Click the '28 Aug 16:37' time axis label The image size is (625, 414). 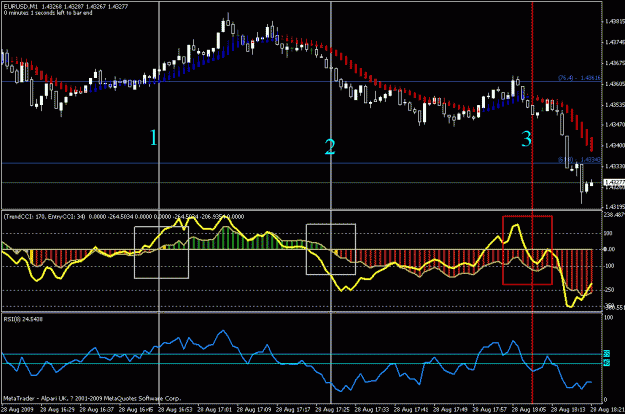pyautogui.click(x=97, y=410)
